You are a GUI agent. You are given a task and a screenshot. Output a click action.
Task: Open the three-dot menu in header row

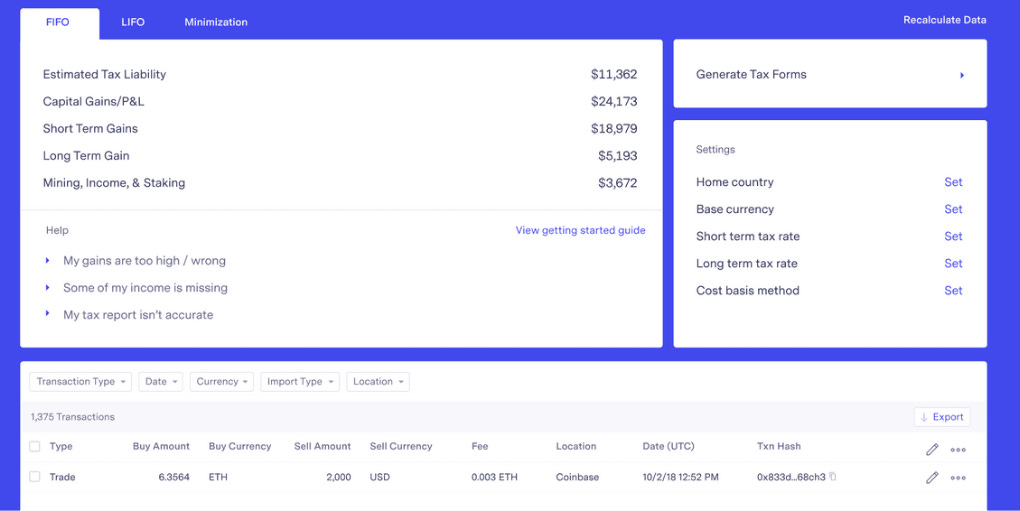(958, 449)
